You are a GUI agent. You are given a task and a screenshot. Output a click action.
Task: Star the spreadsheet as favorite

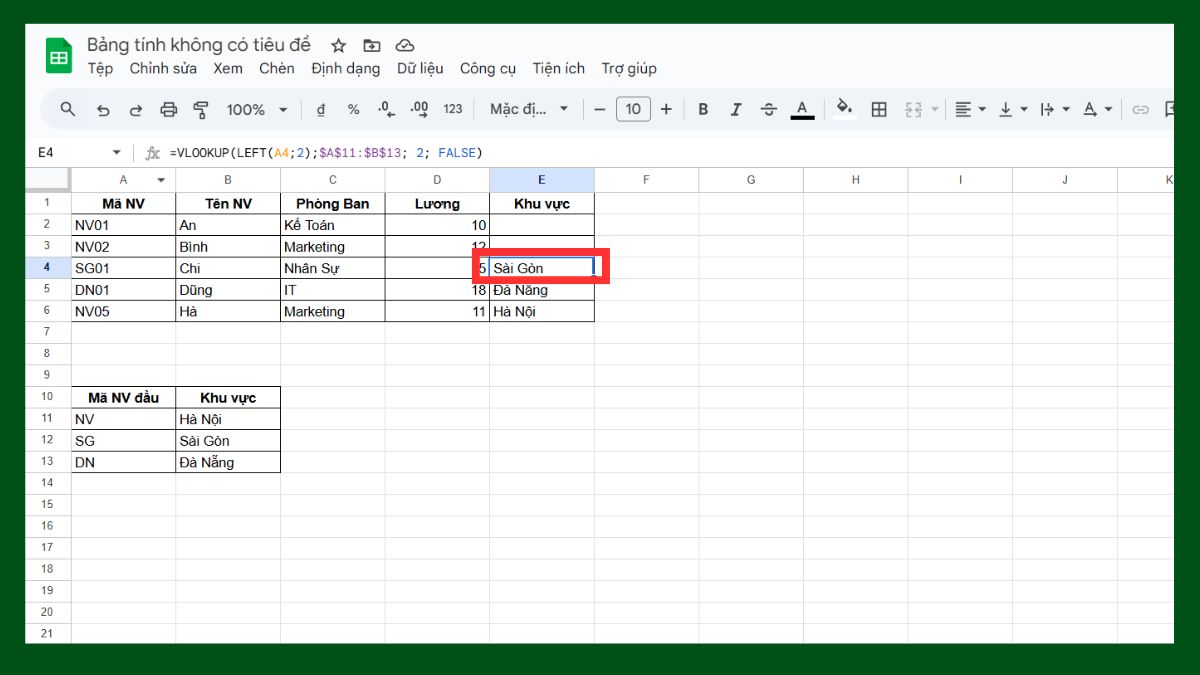[338, 45]
